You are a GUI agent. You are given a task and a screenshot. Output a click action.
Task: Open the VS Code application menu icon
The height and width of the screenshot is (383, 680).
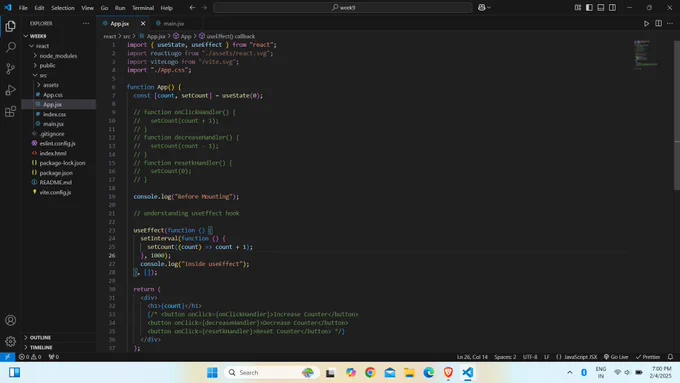8,7
